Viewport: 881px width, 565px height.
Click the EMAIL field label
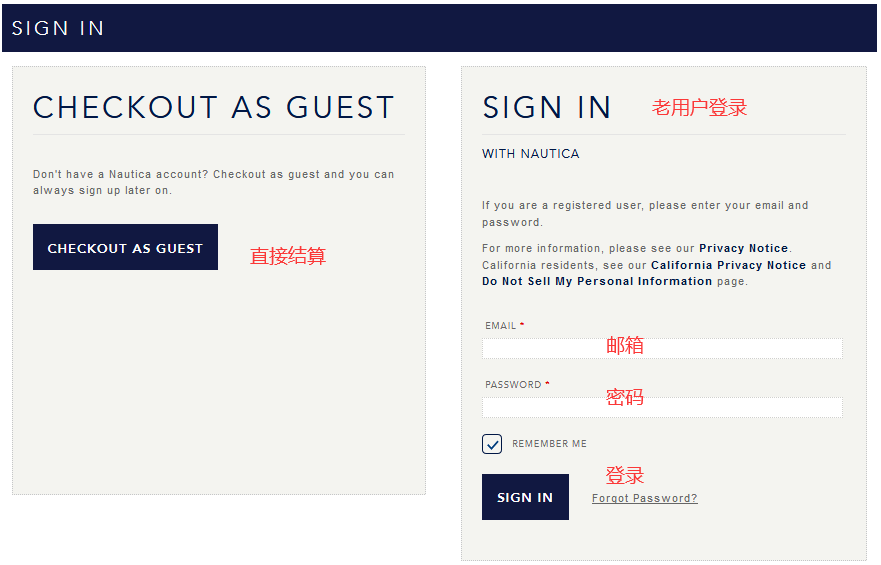501,326
